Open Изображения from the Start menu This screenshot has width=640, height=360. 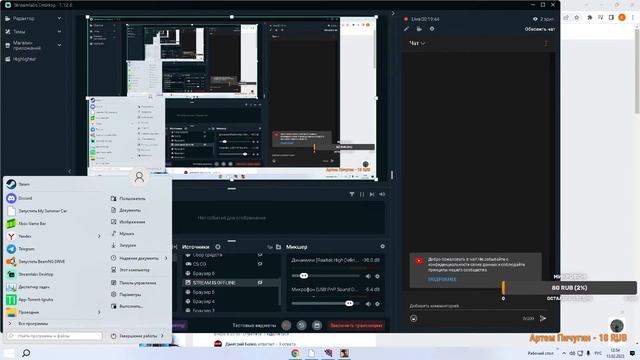(x=128, y=222)
